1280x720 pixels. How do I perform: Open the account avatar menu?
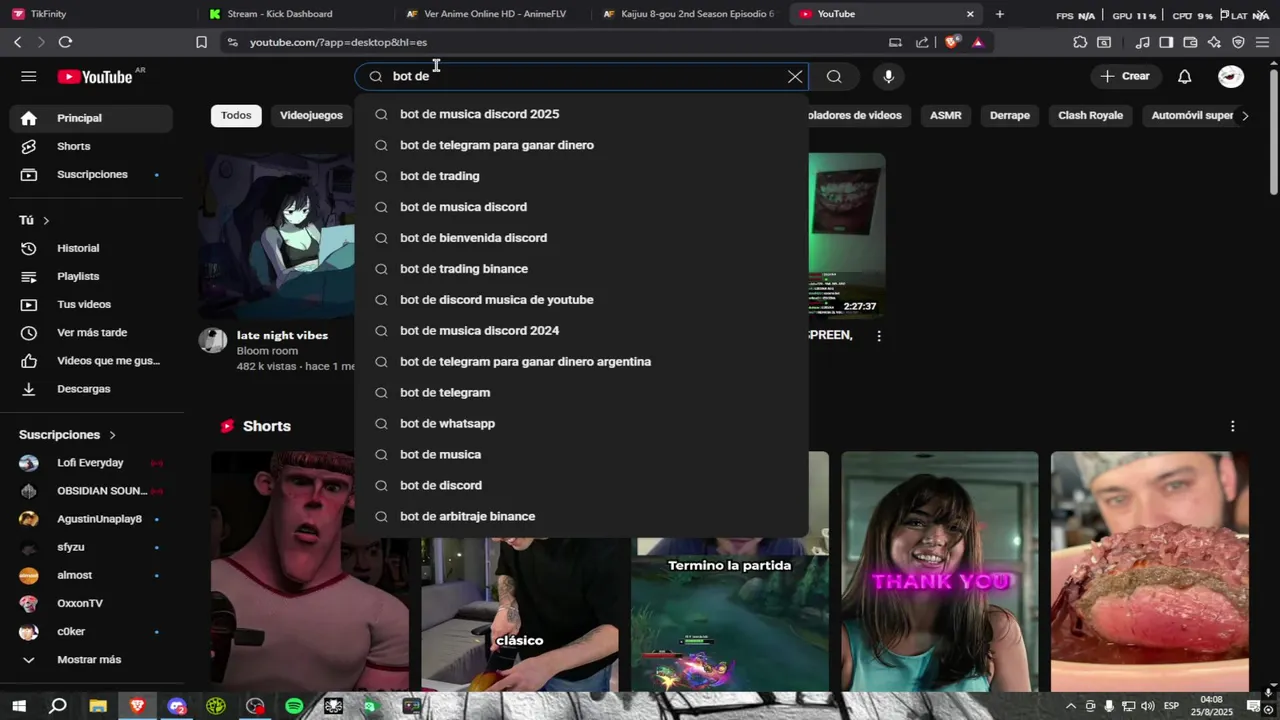click(x=1231, y=76)
